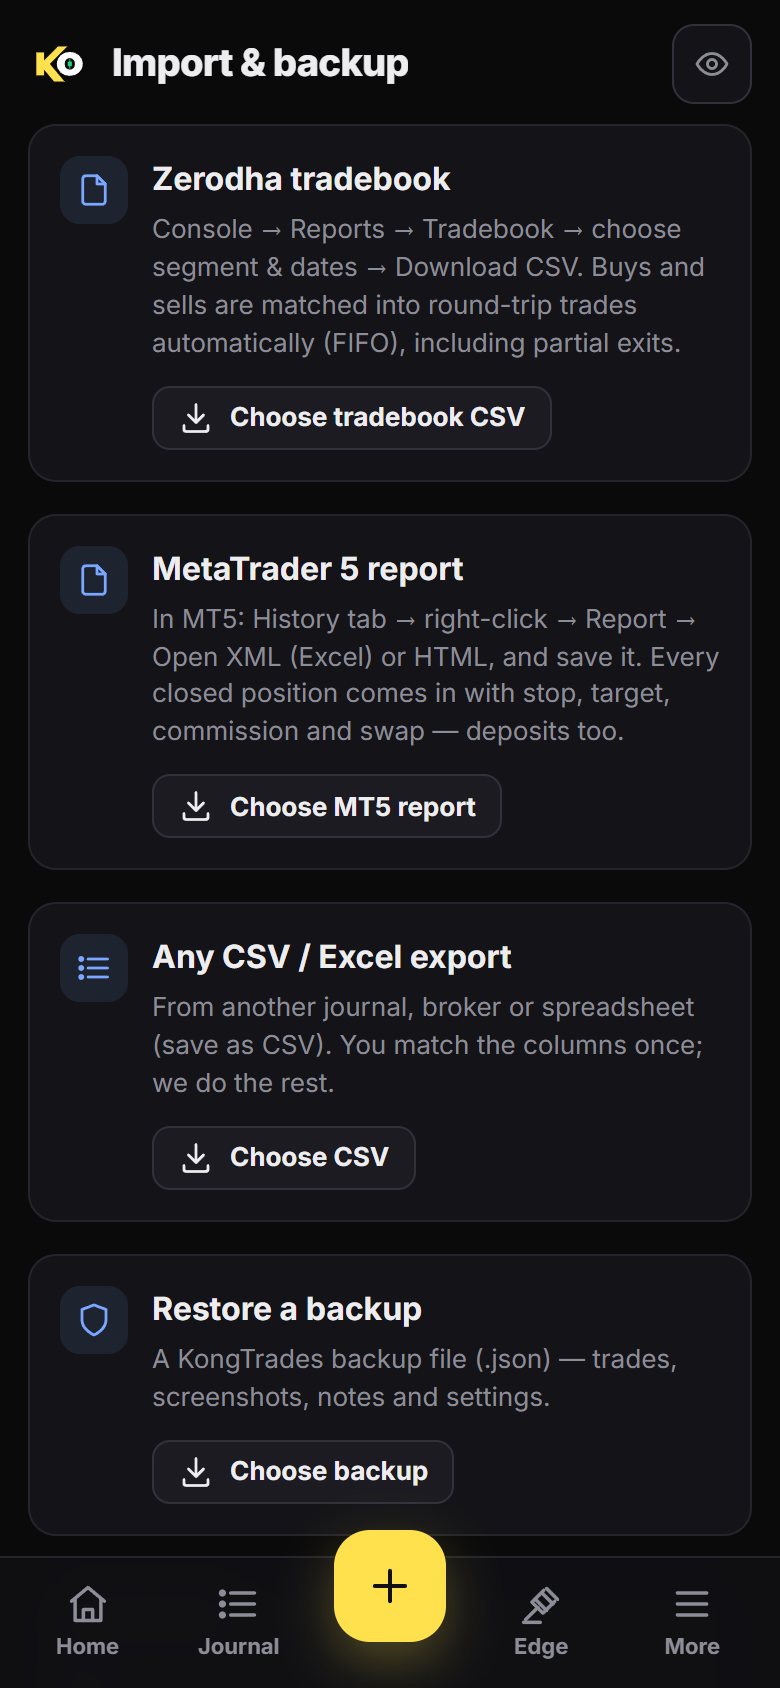Click the download icon in Choose CSV
This screenshot has width=780, height=1688.
pos(196,1158)
